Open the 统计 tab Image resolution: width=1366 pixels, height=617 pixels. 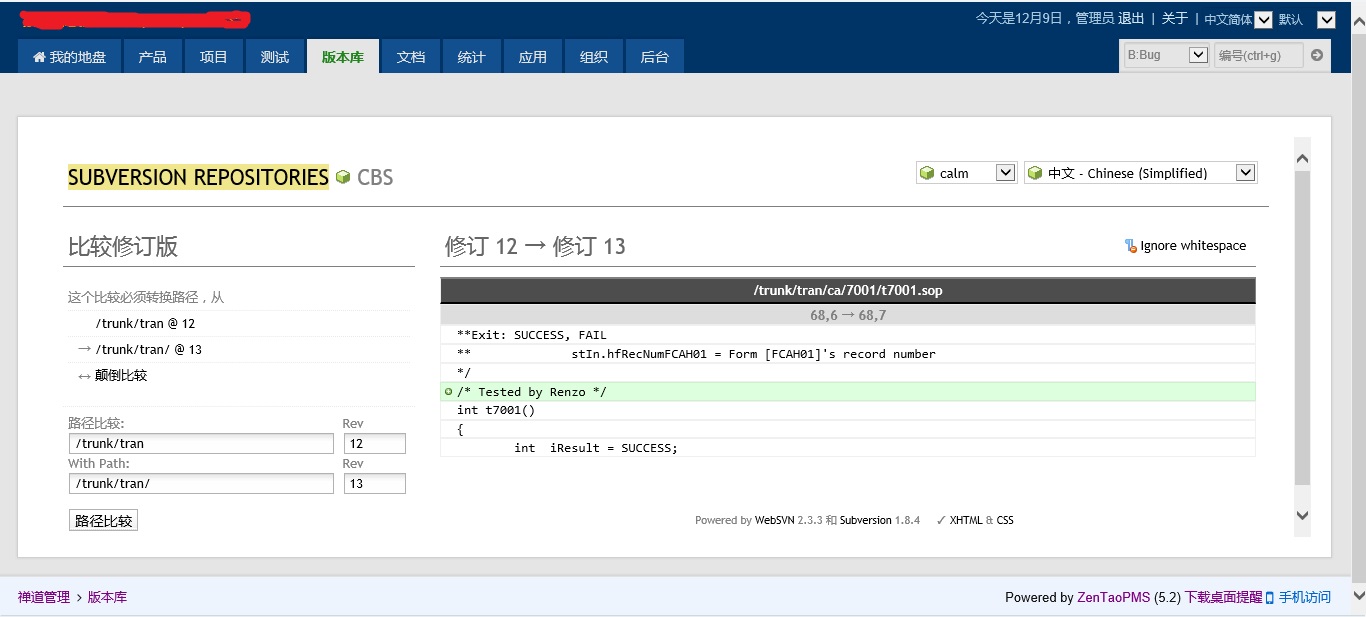point(472,57)
